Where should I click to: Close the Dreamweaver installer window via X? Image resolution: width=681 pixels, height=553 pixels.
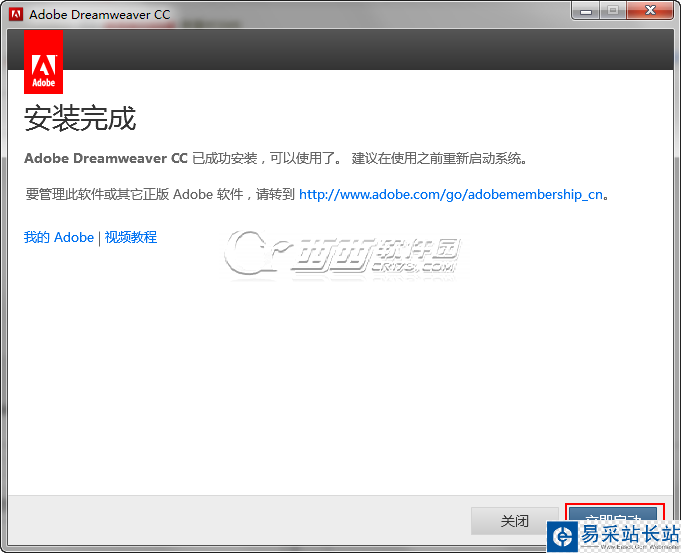650,11
